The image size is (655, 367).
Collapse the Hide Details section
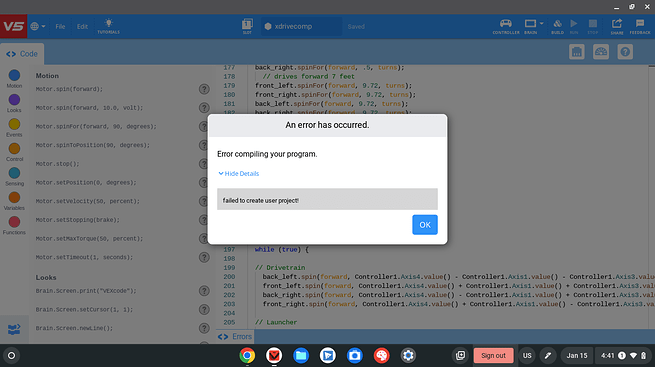[239, 174]
